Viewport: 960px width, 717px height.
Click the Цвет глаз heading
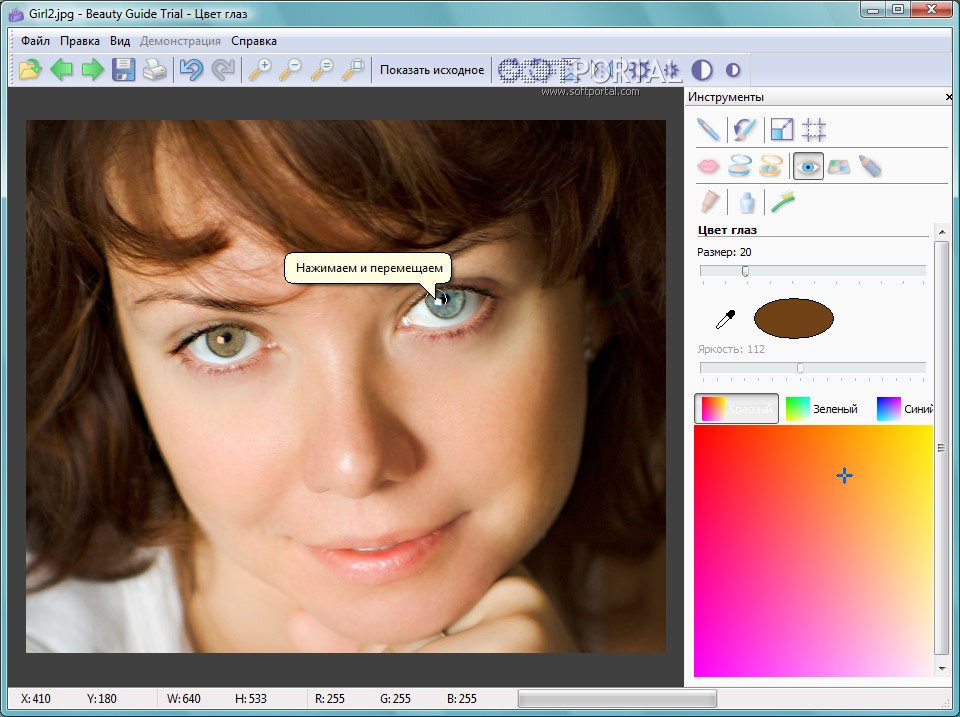727,230
